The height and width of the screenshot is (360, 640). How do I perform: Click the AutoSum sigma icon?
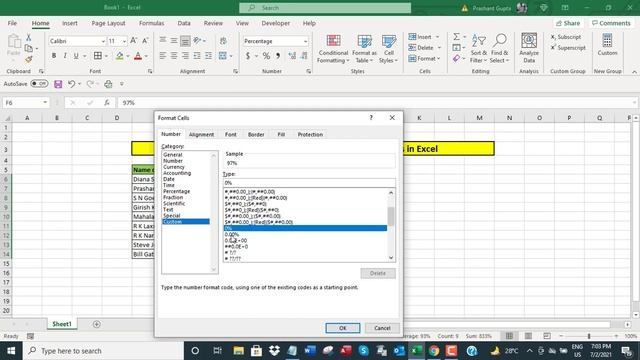(x=456, y=37)
